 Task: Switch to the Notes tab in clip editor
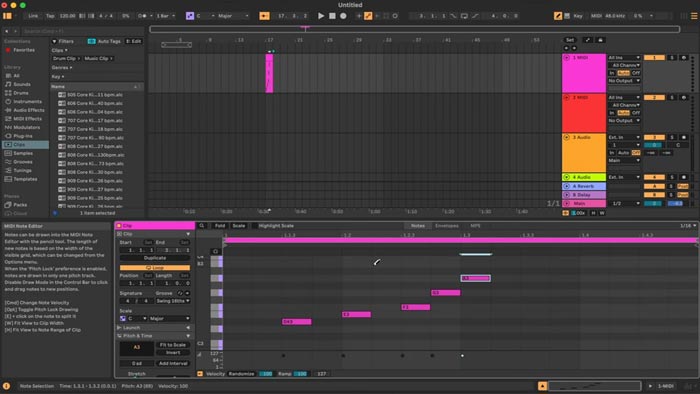pos(418,226)
